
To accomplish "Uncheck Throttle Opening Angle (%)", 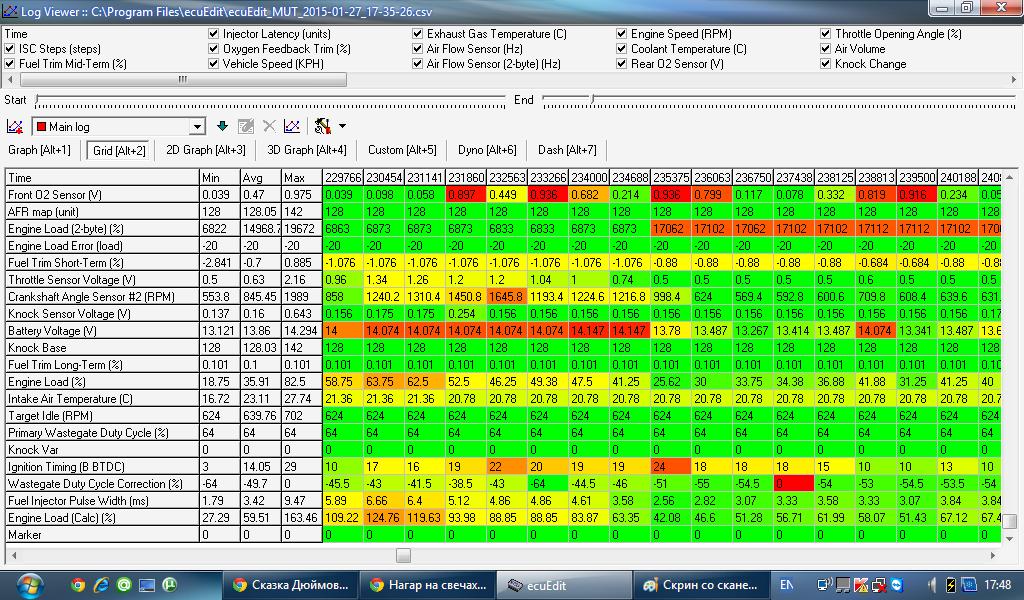I will pyautogui.click(x=825, y=33).
